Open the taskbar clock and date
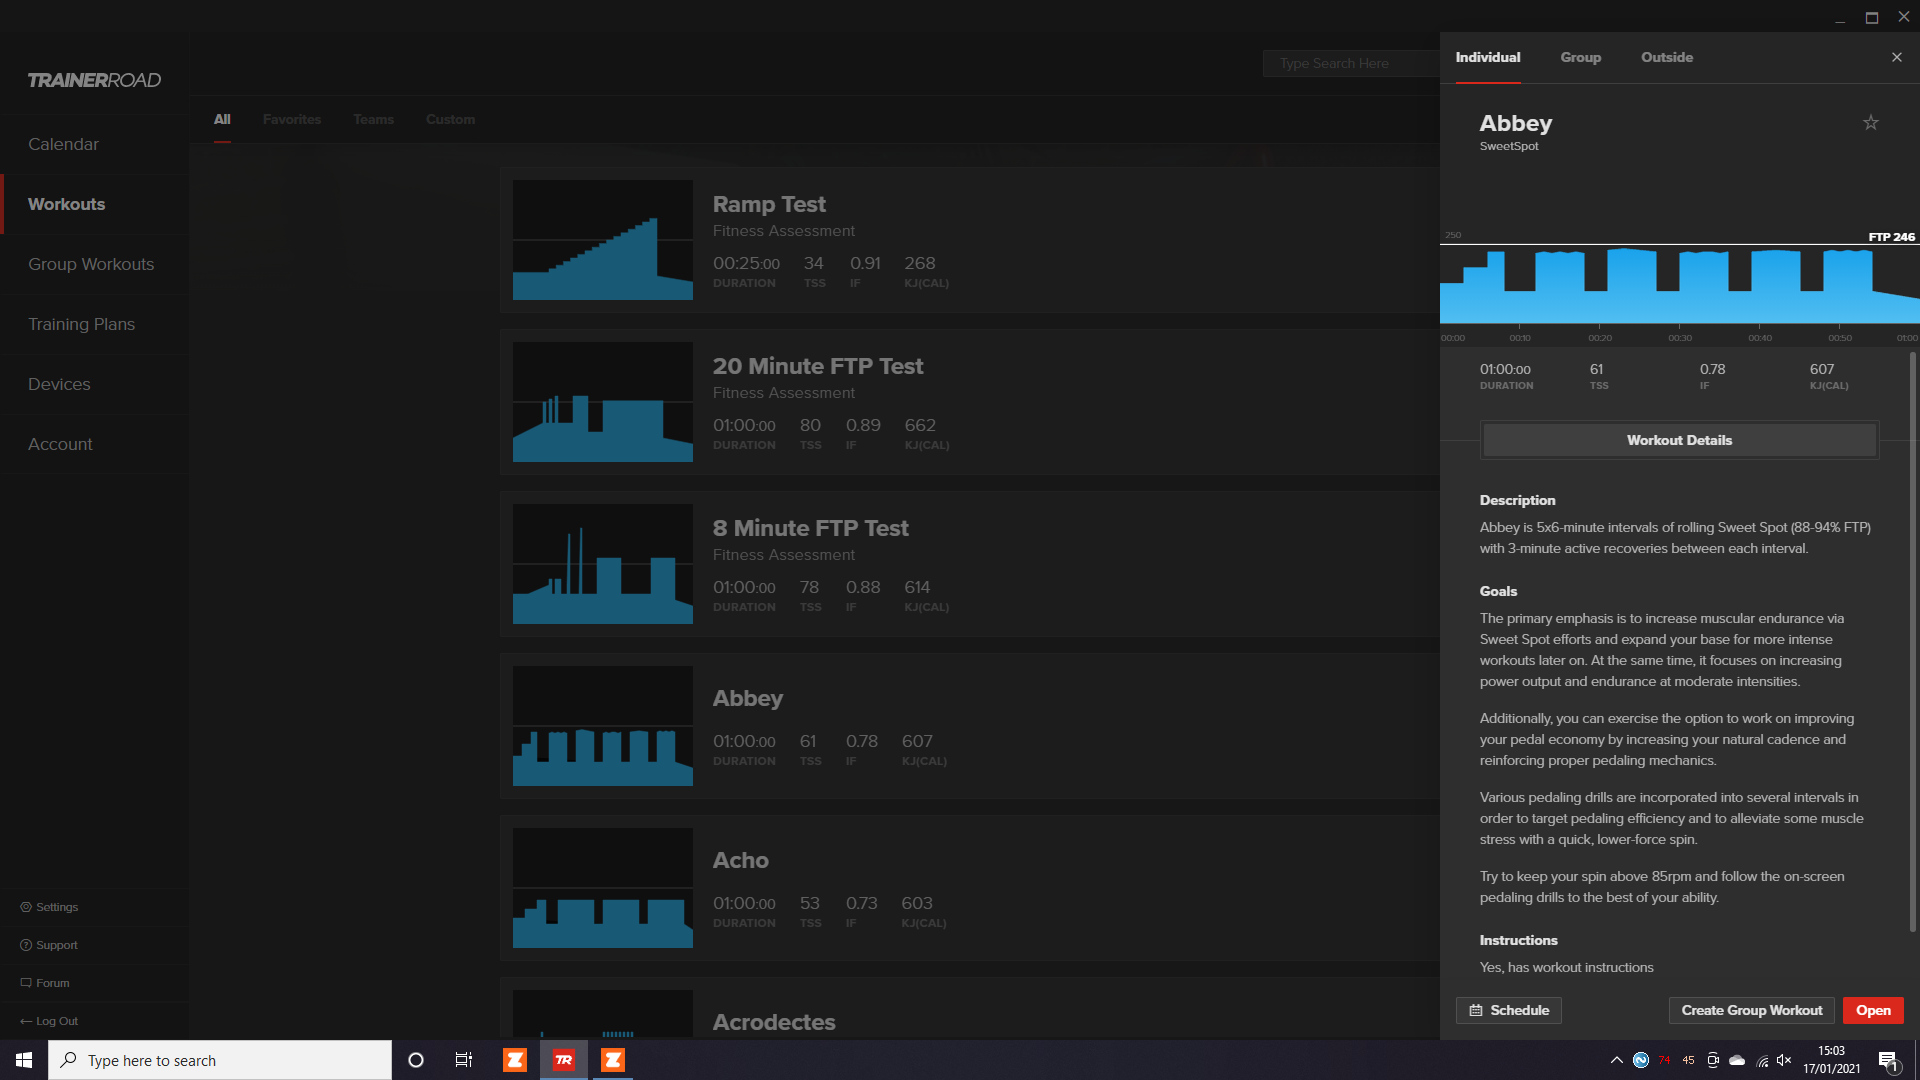This screenshot has height=1080, width=1920. (x=1831, y=1060)
